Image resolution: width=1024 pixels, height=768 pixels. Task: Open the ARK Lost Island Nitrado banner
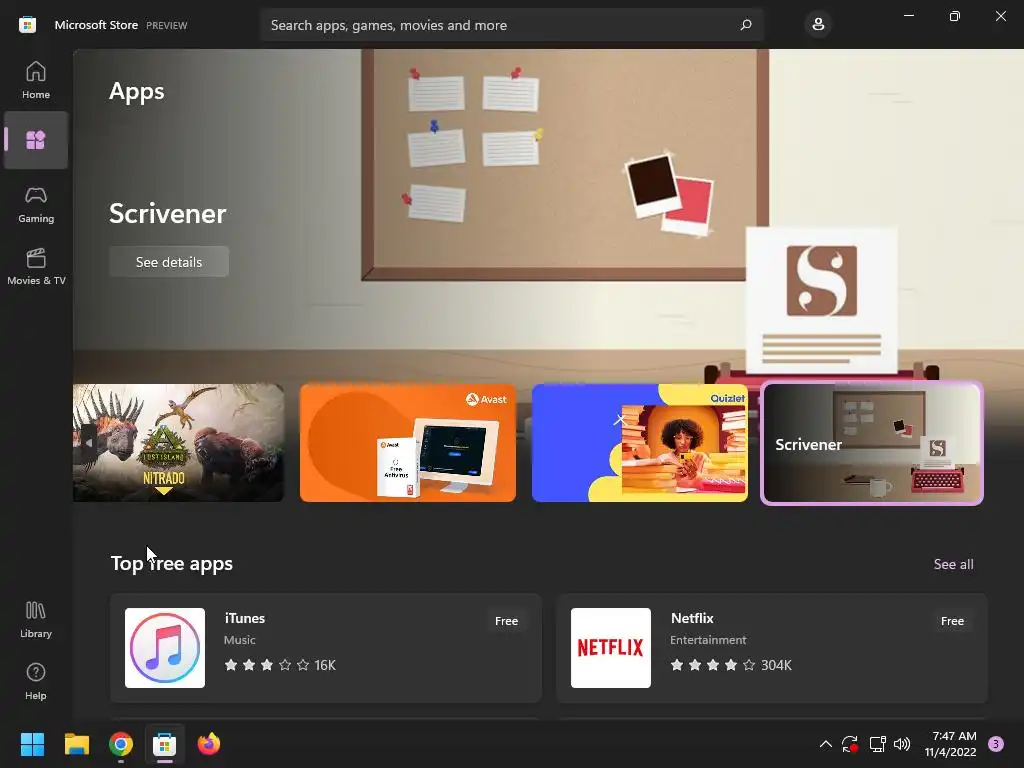click(x=178, y=443)
